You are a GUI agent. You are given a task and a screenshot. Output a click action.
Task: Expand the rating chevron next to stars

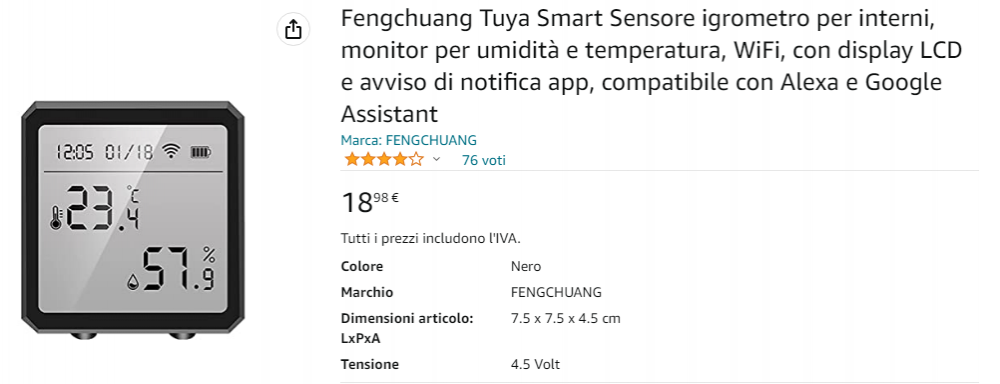pos(436,159)
